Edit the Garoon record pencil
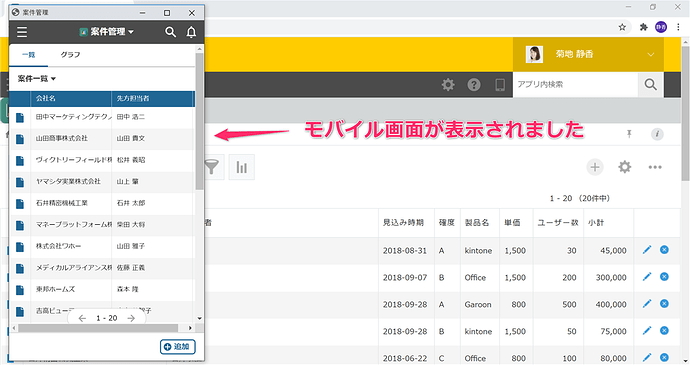 click(647, 303)
